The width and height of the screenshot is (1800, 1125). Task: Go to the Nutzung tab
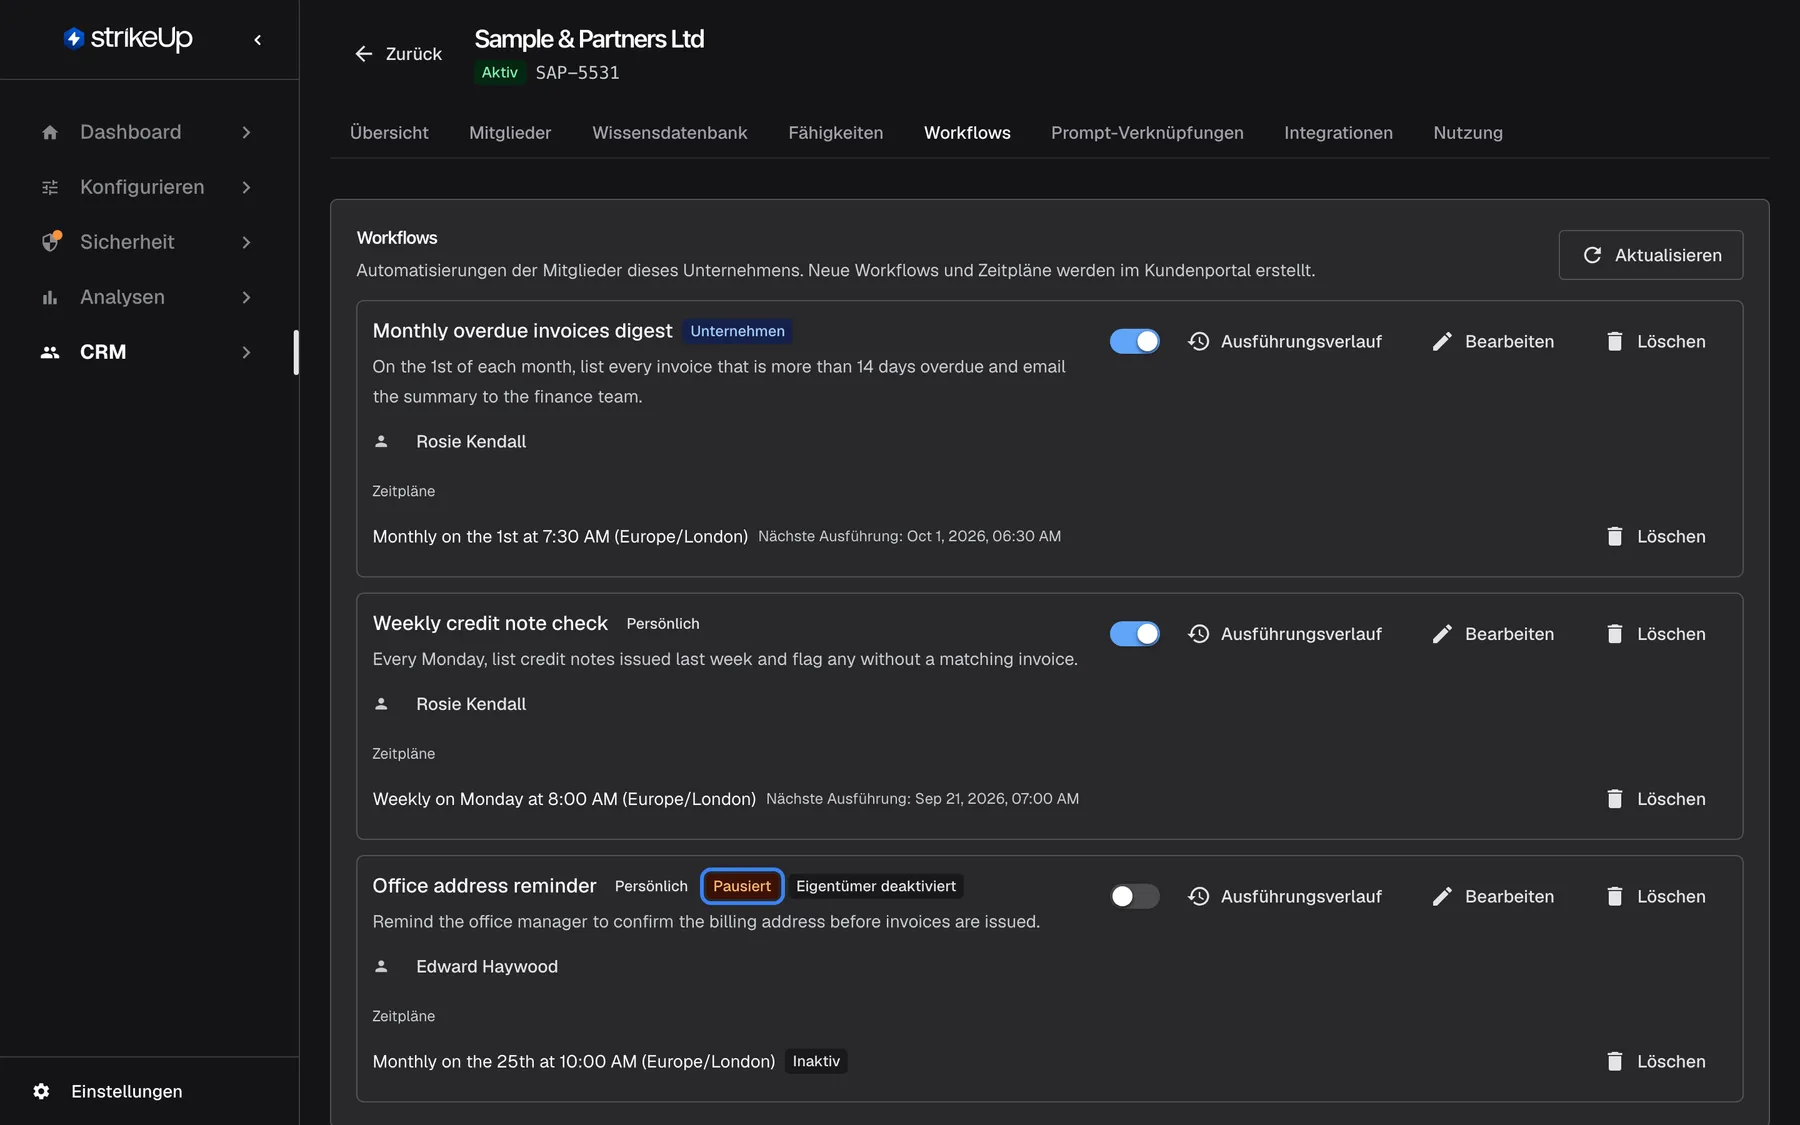pos(1468,133)
